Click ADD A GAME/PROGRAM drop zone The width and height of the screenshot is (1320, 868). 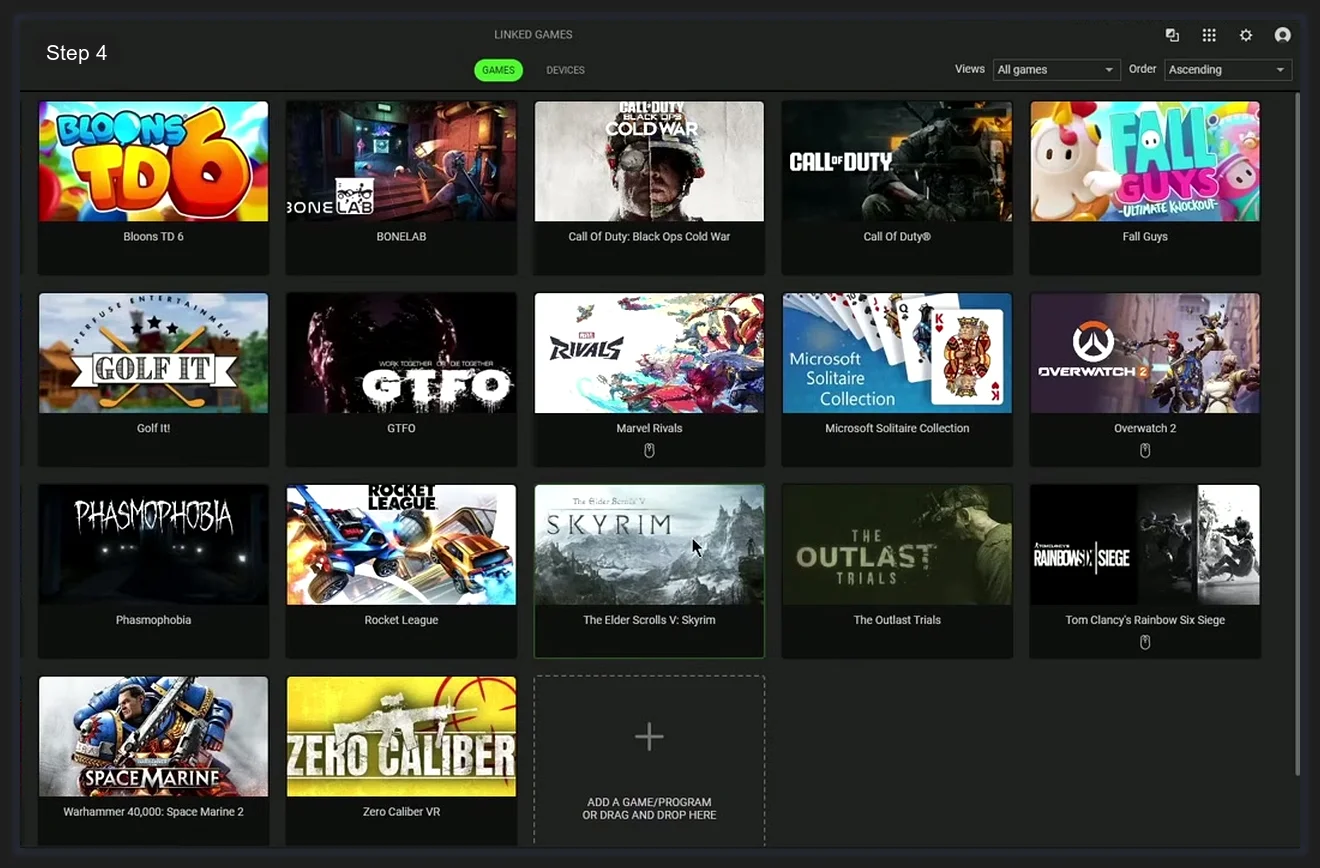(649, 808)
